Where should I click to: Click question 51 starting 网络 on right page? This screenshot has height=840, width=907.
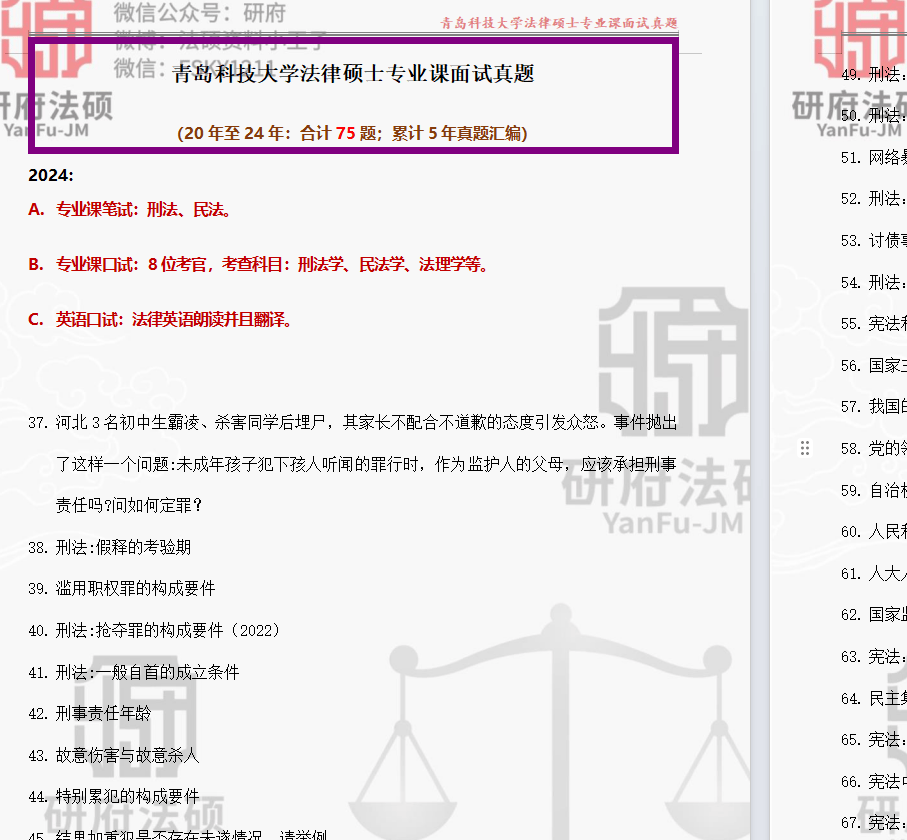(x=873, y=157)
